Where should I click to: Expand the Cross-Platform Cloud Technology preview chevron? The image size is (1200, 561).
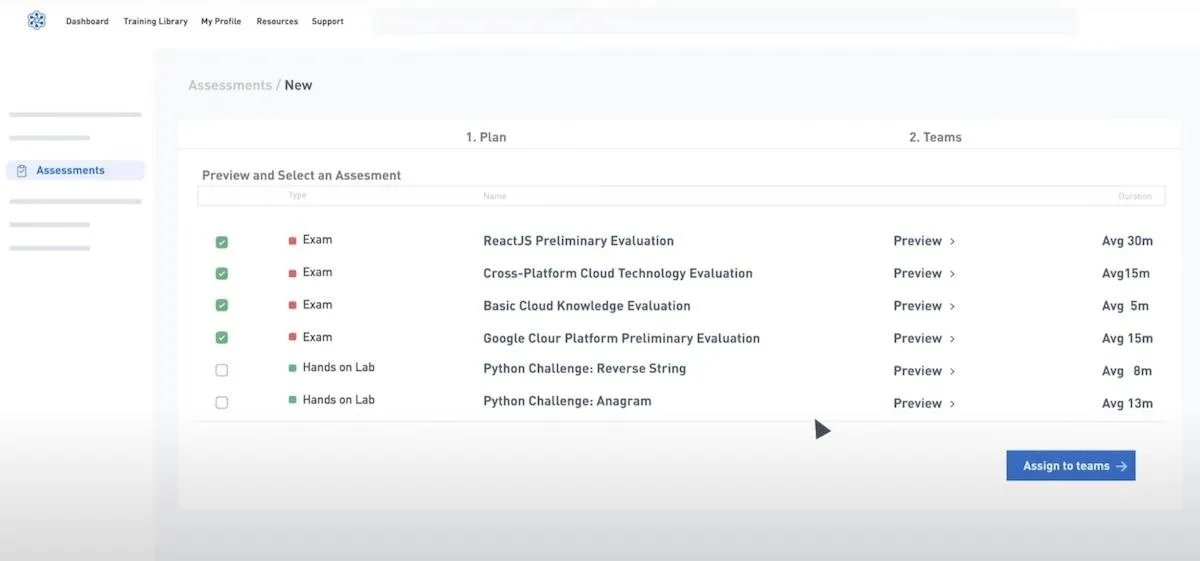(952, 274)
